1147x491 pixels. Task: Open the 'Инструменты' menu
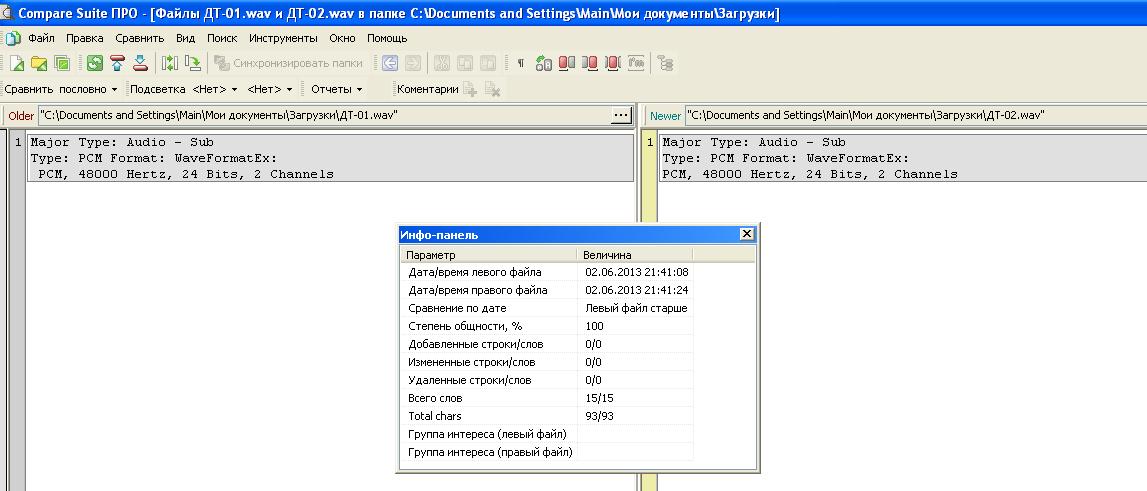tap(284, 38)
